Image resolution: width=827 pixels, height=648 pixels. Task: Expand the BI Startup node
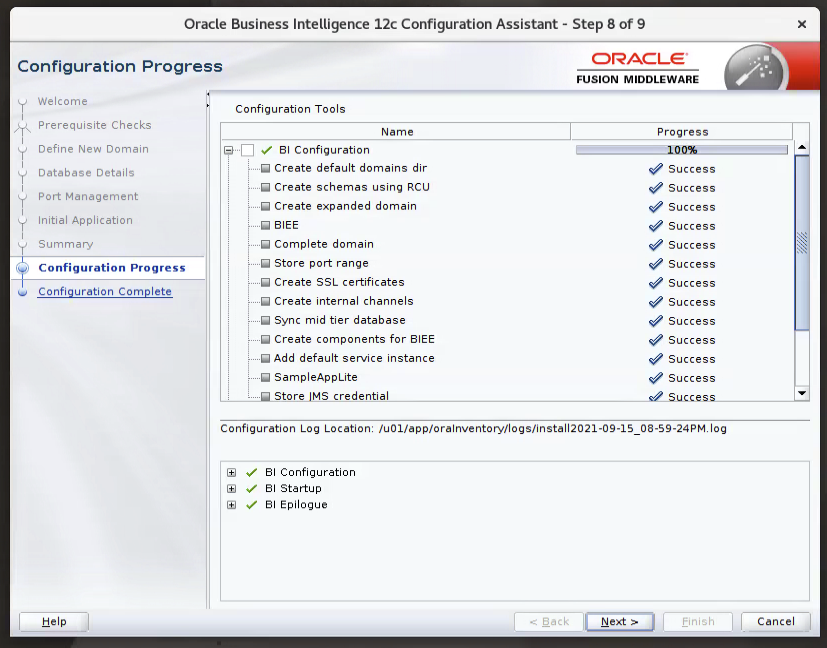(232, 489)
